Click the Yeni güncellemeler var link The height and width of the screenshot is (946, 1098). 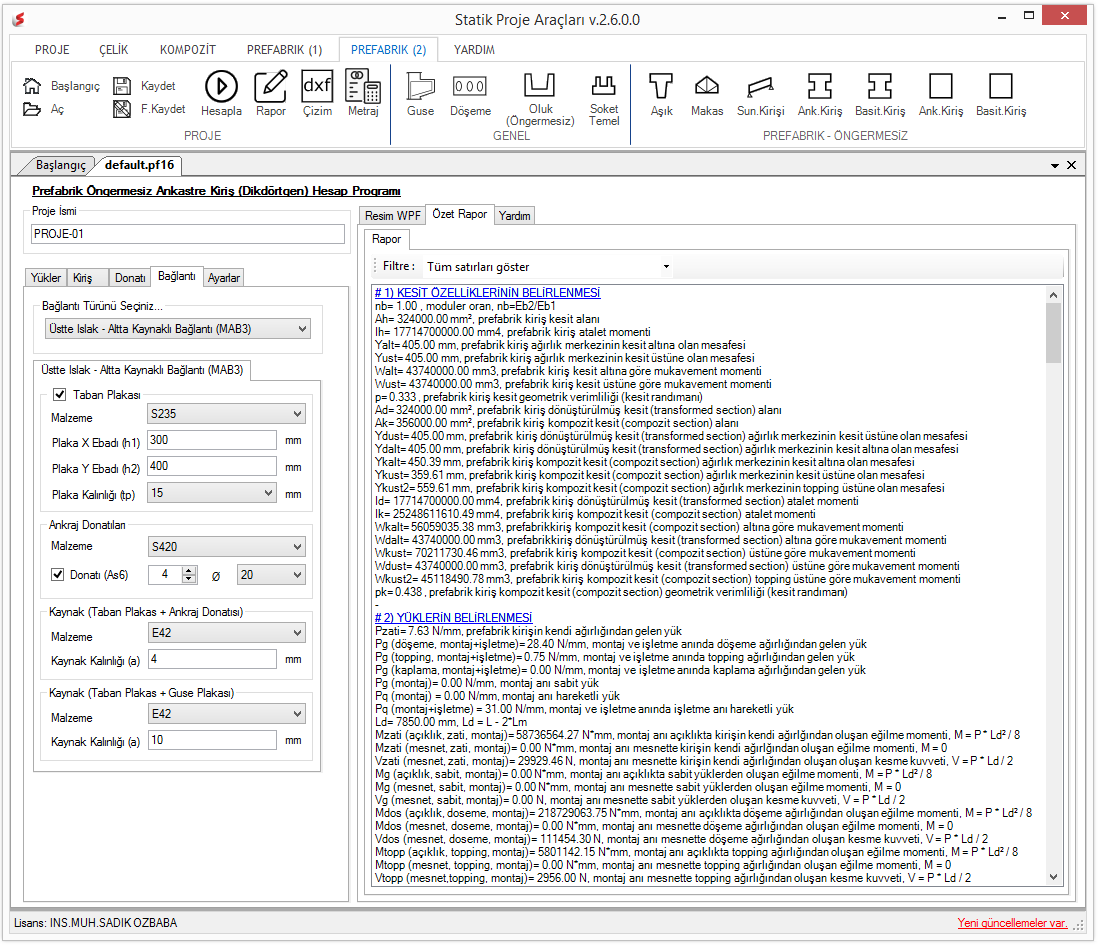(x=1013, y=923)
